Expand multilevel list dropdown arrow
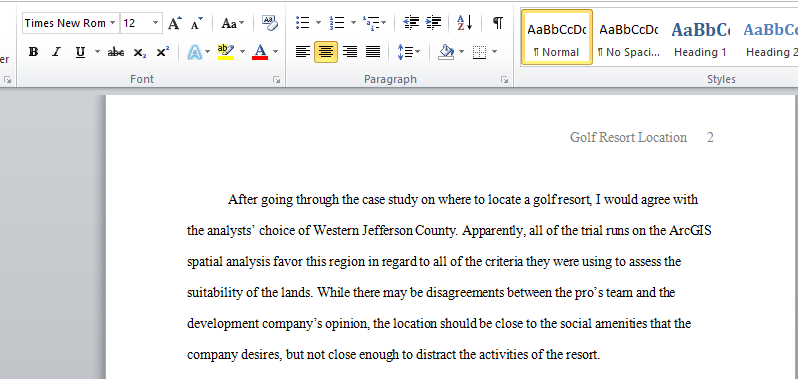This screenshot has width=798, height=379. click(x=383, y=23)
